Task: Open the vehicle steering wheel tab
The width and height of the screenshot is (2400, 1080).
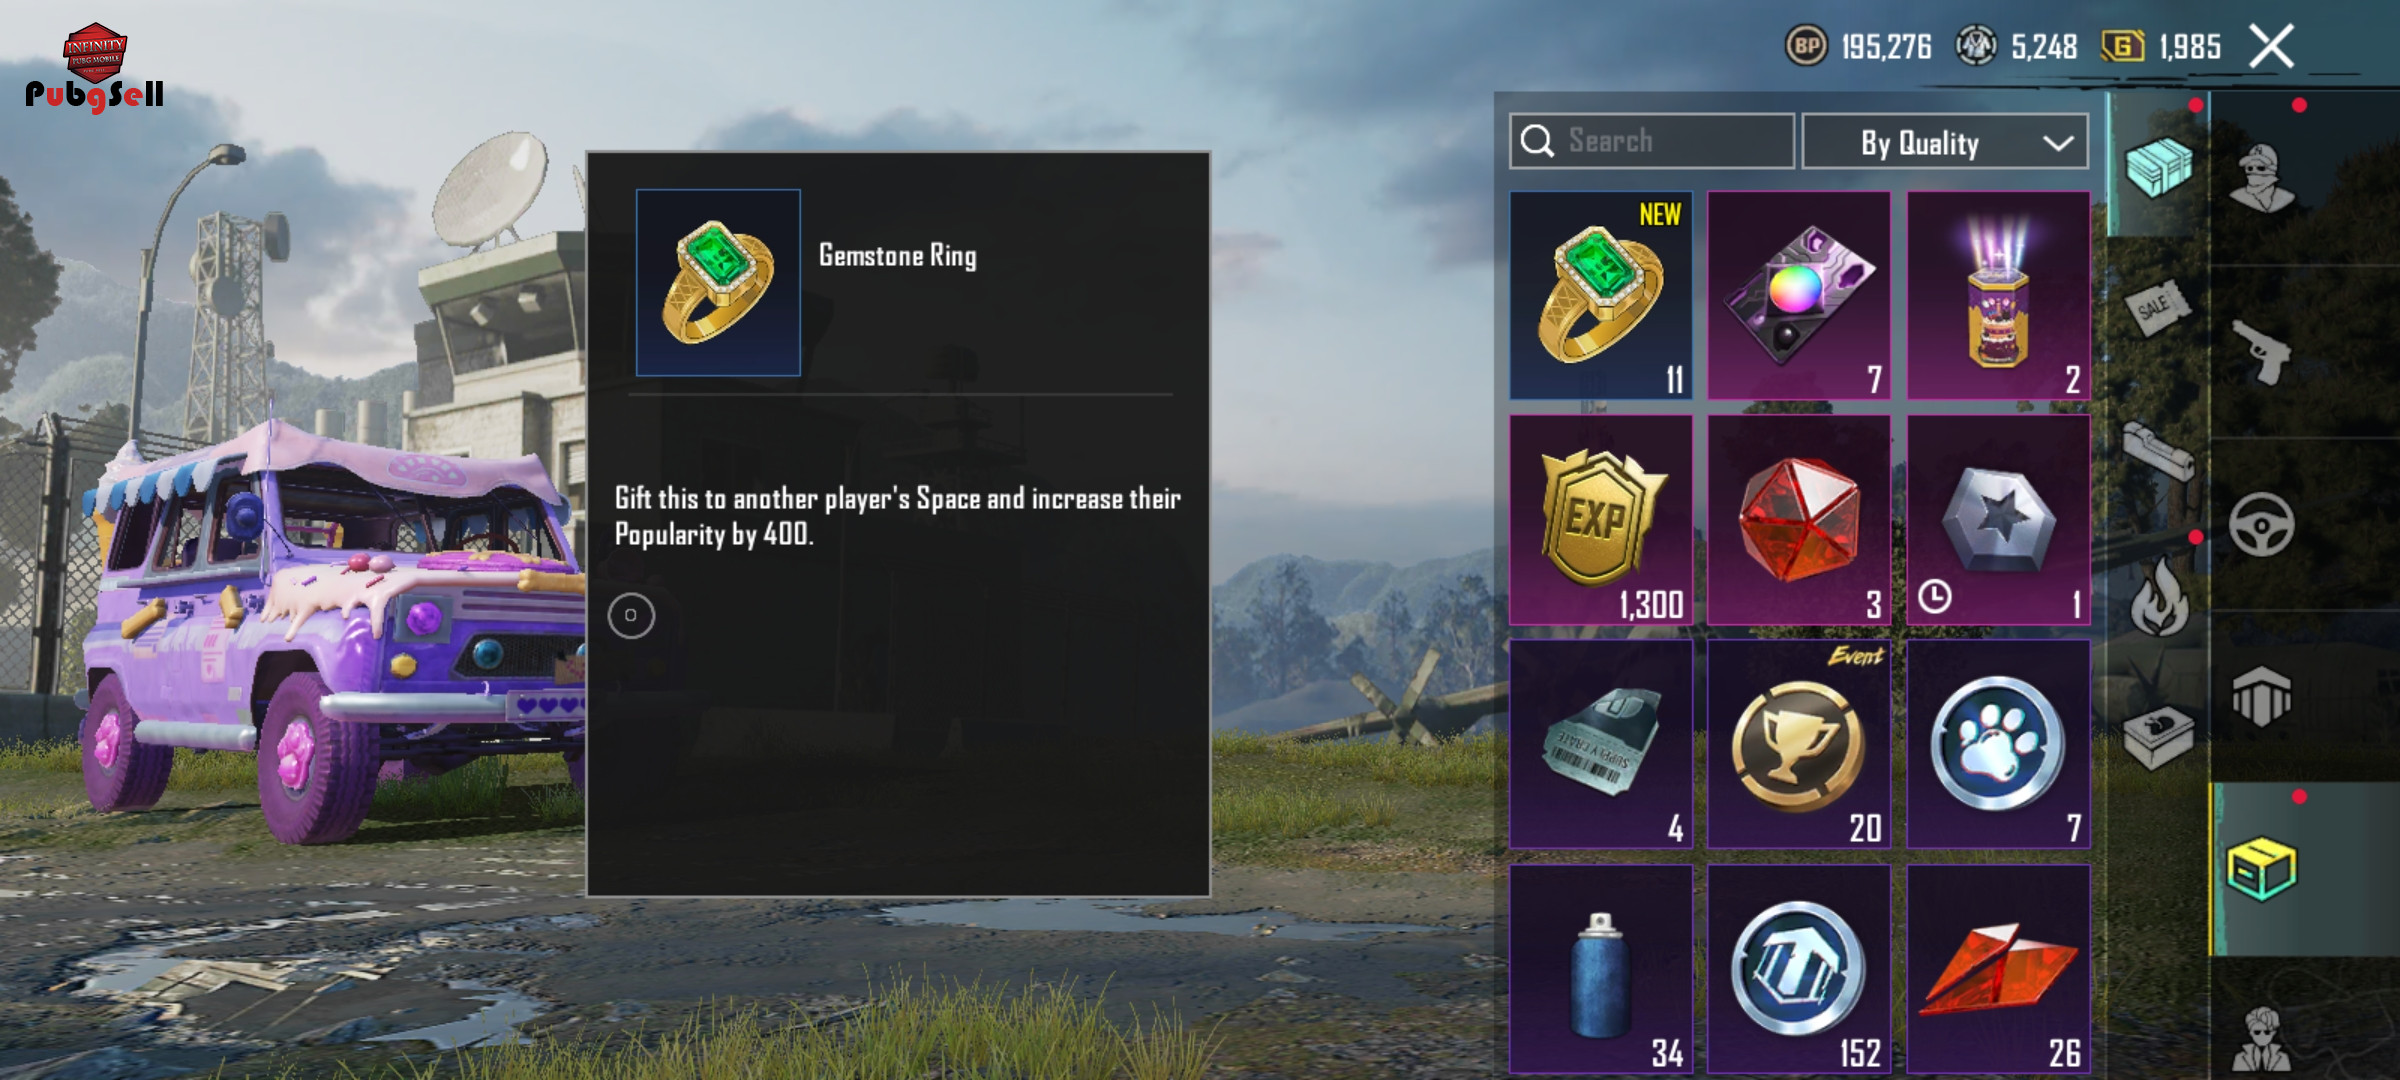Action: tap(2262, 524)
